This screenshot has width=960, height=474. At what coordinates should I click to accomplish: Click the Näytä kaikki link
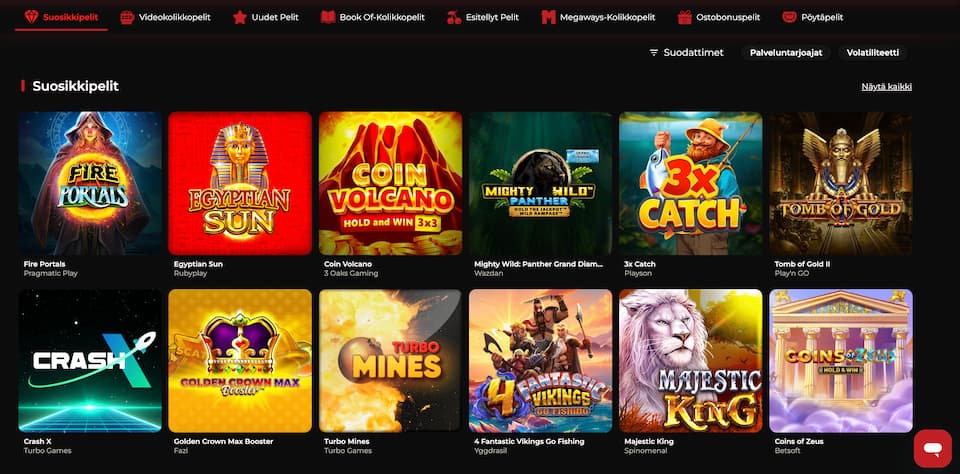[887, 86]
